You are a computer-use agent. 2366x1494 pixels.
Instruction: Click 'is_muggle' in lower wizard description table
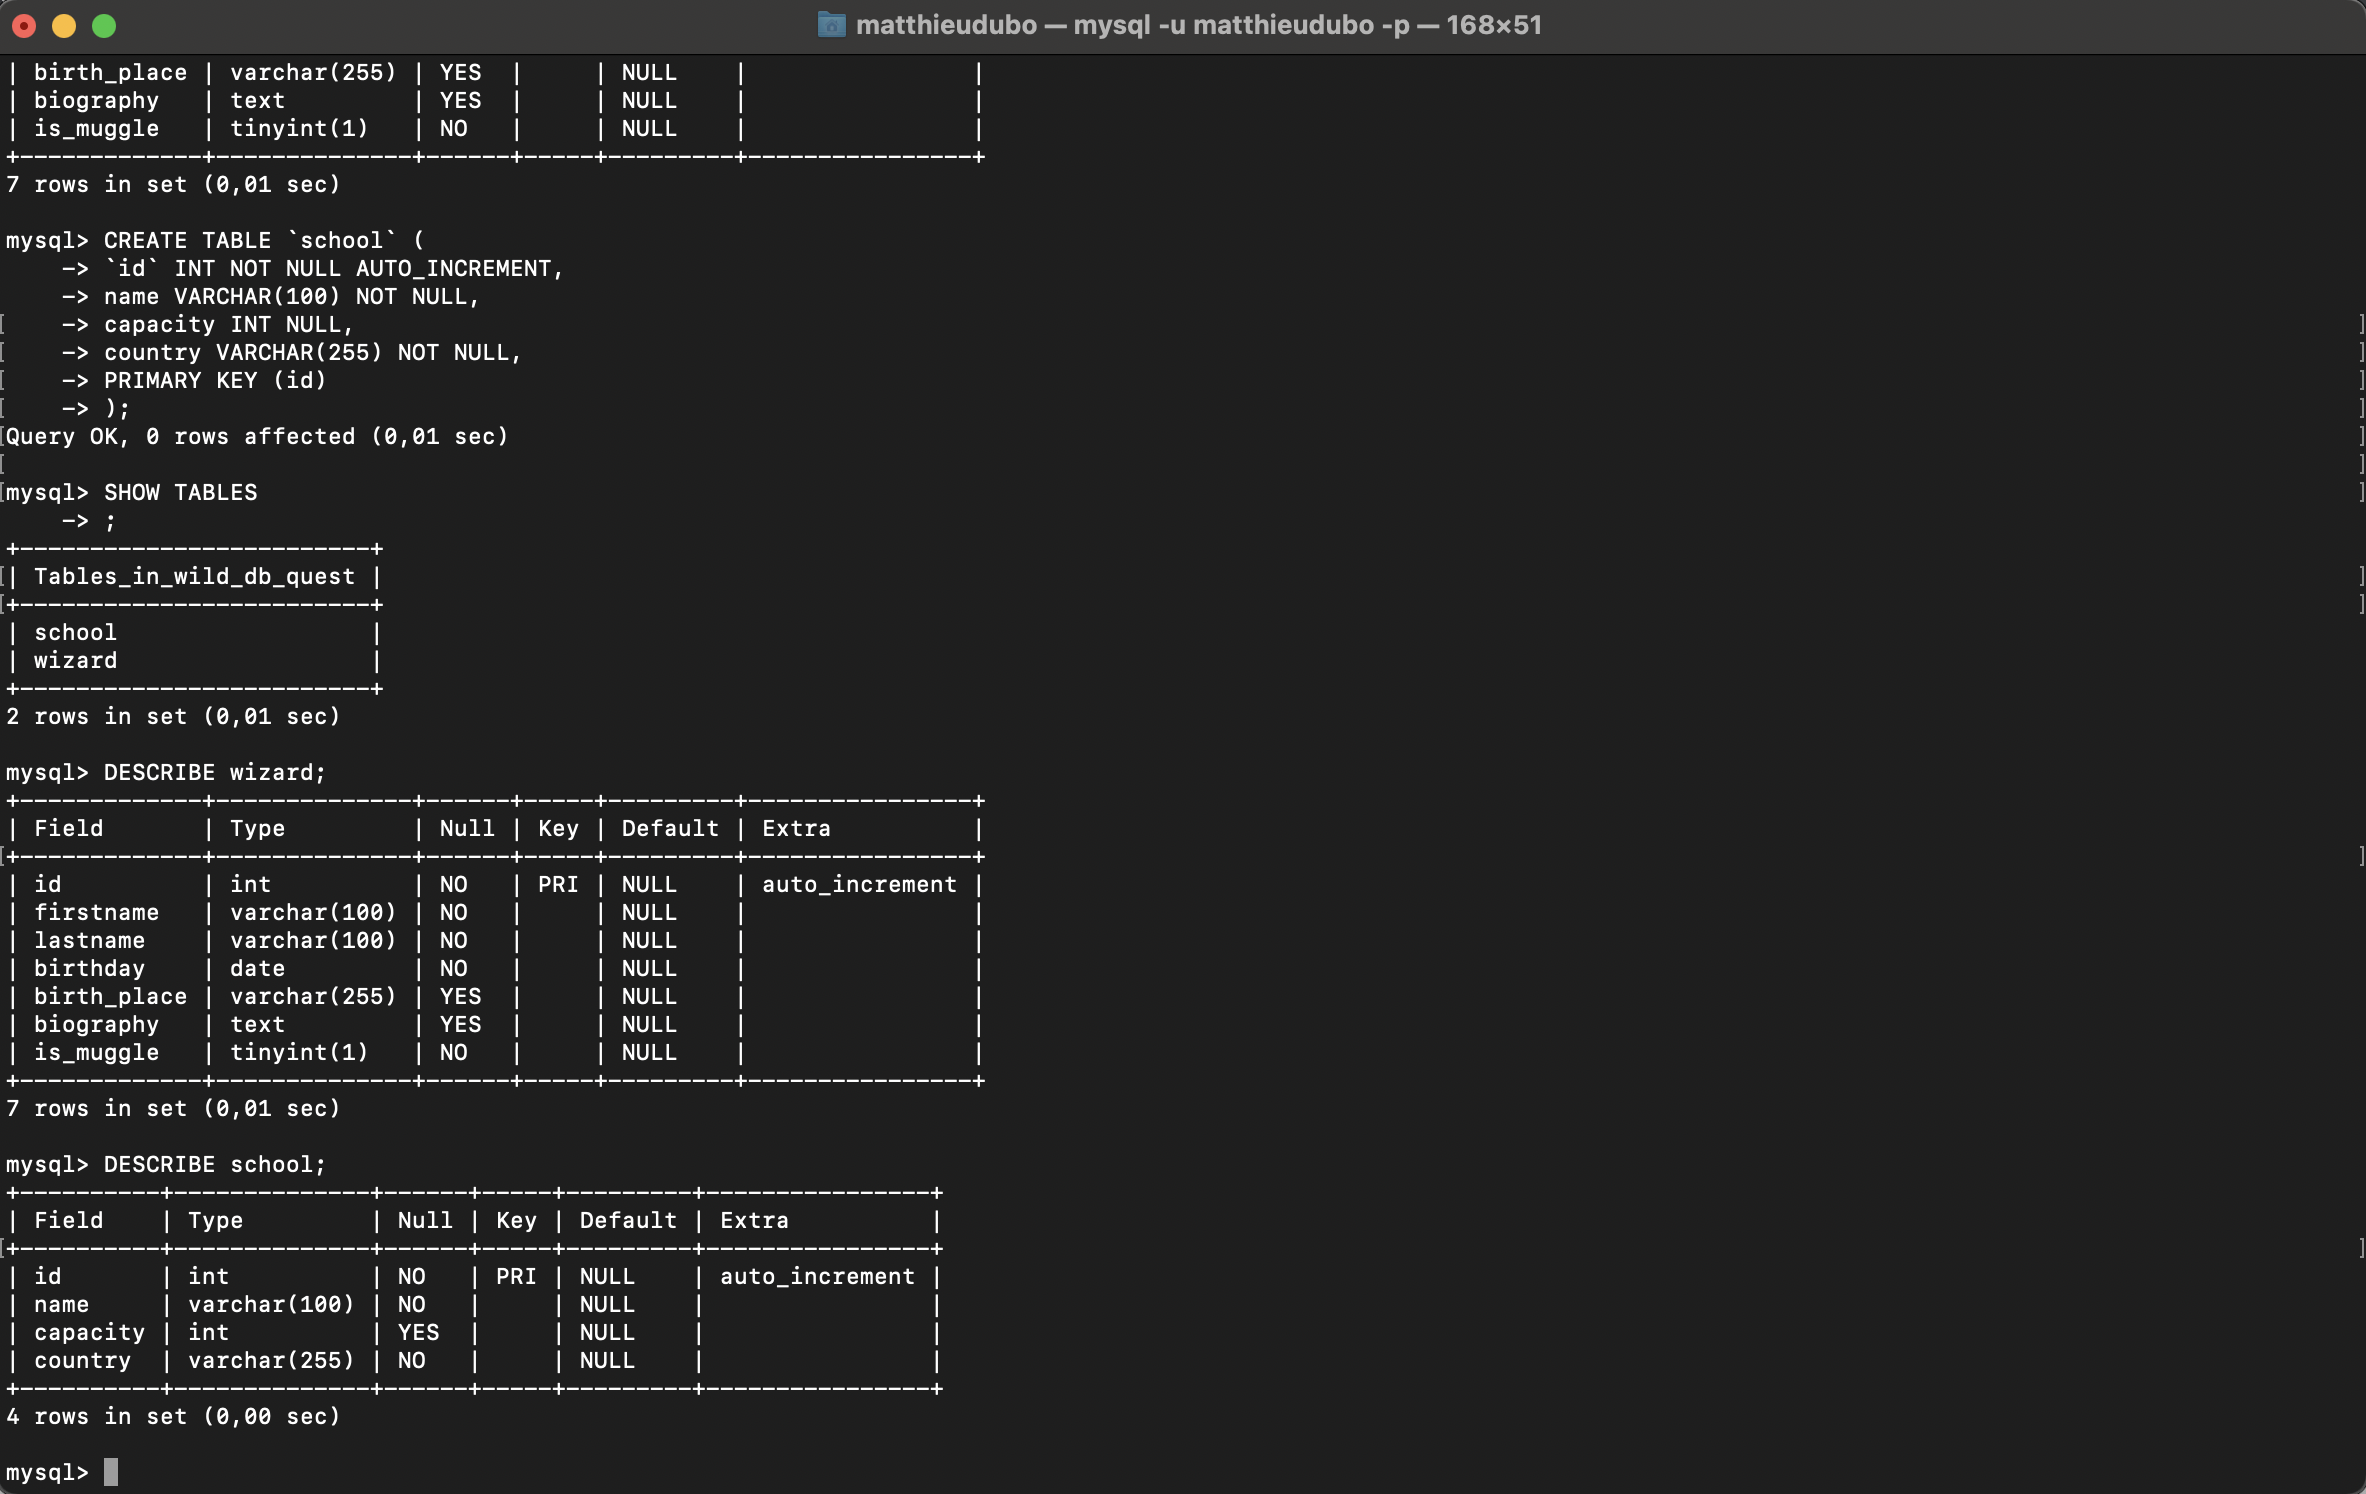tap(96, 1053)
